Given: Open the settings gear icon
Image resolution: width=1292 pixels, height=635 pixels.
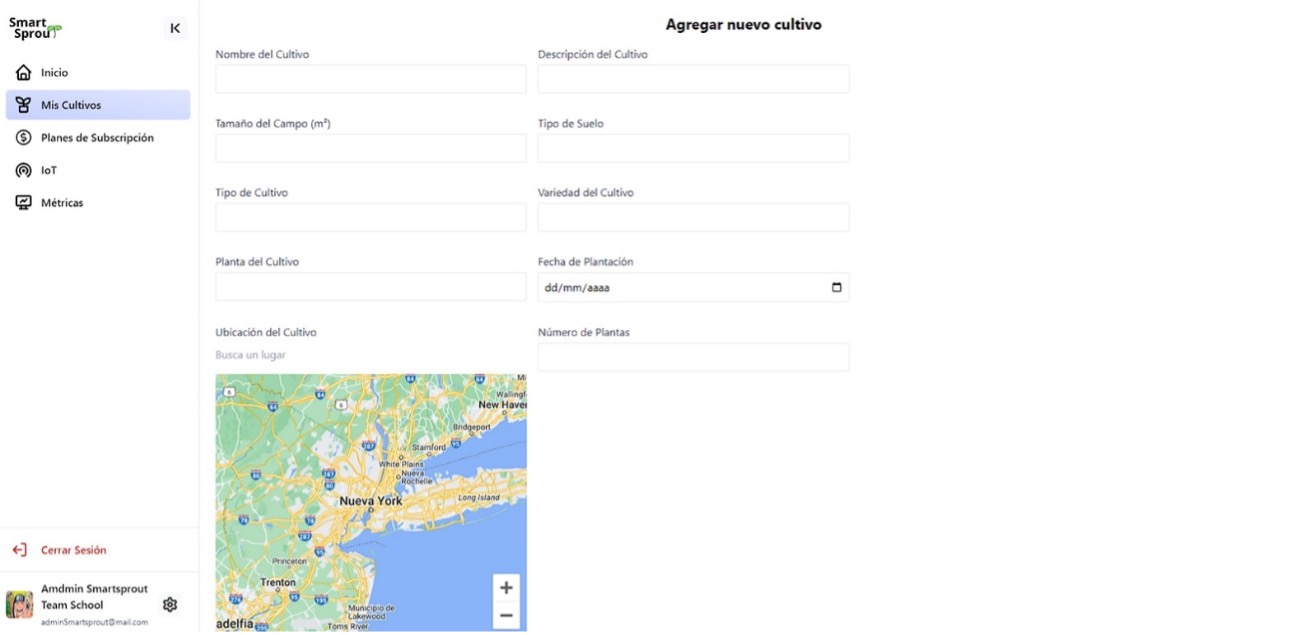Looking at the screenshot, I should point(170,605).
